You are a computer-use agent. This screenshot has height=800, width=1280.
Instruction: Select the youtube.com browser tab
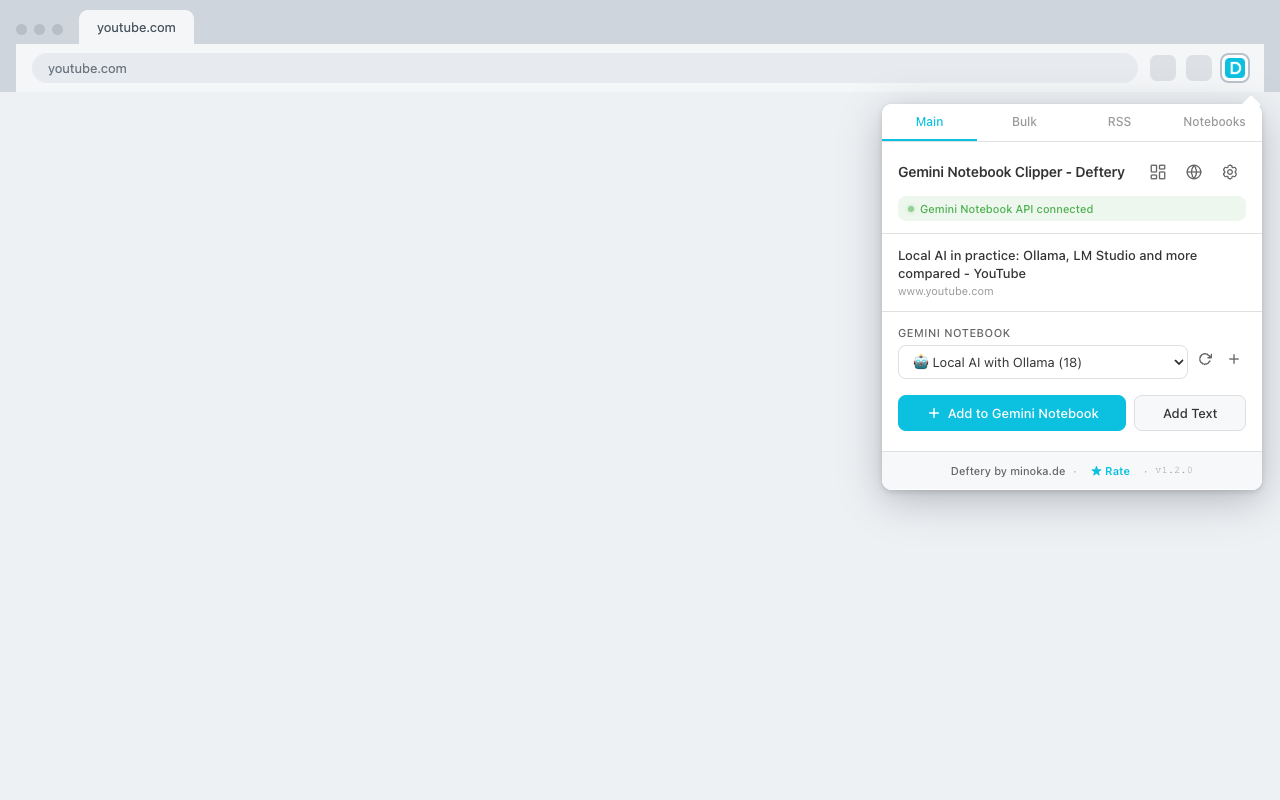[136, 27]
